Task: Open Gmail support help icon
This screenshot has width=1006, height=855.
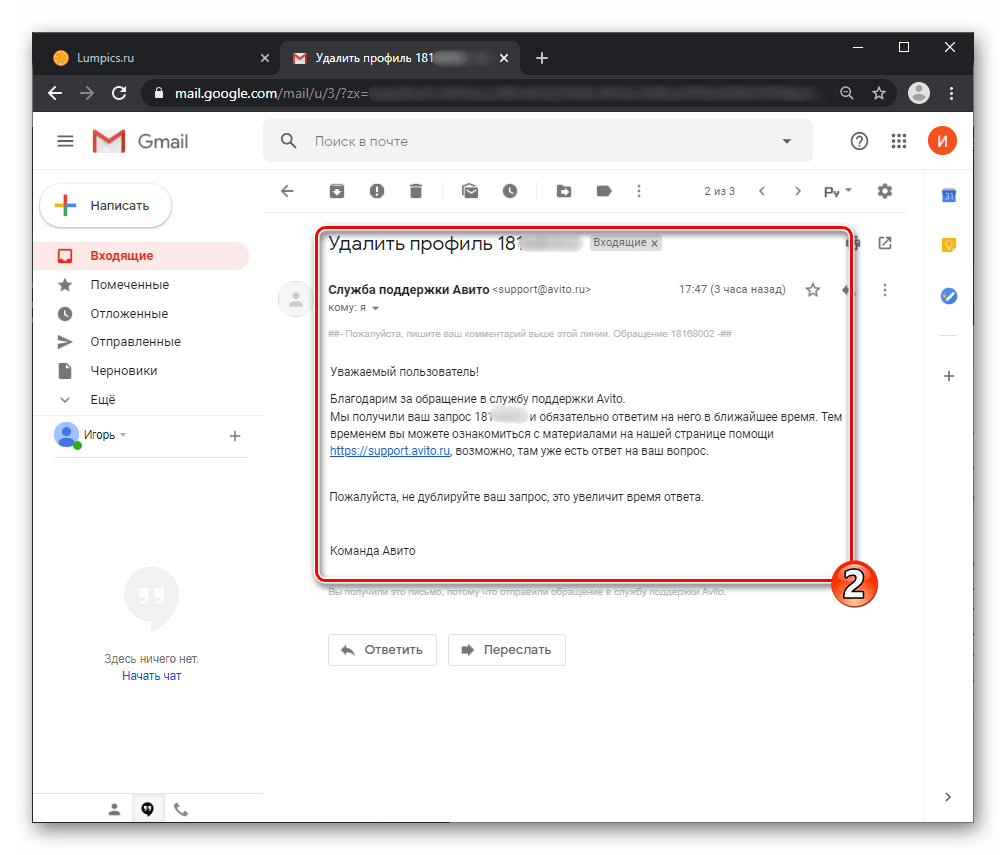Action: 859,141
